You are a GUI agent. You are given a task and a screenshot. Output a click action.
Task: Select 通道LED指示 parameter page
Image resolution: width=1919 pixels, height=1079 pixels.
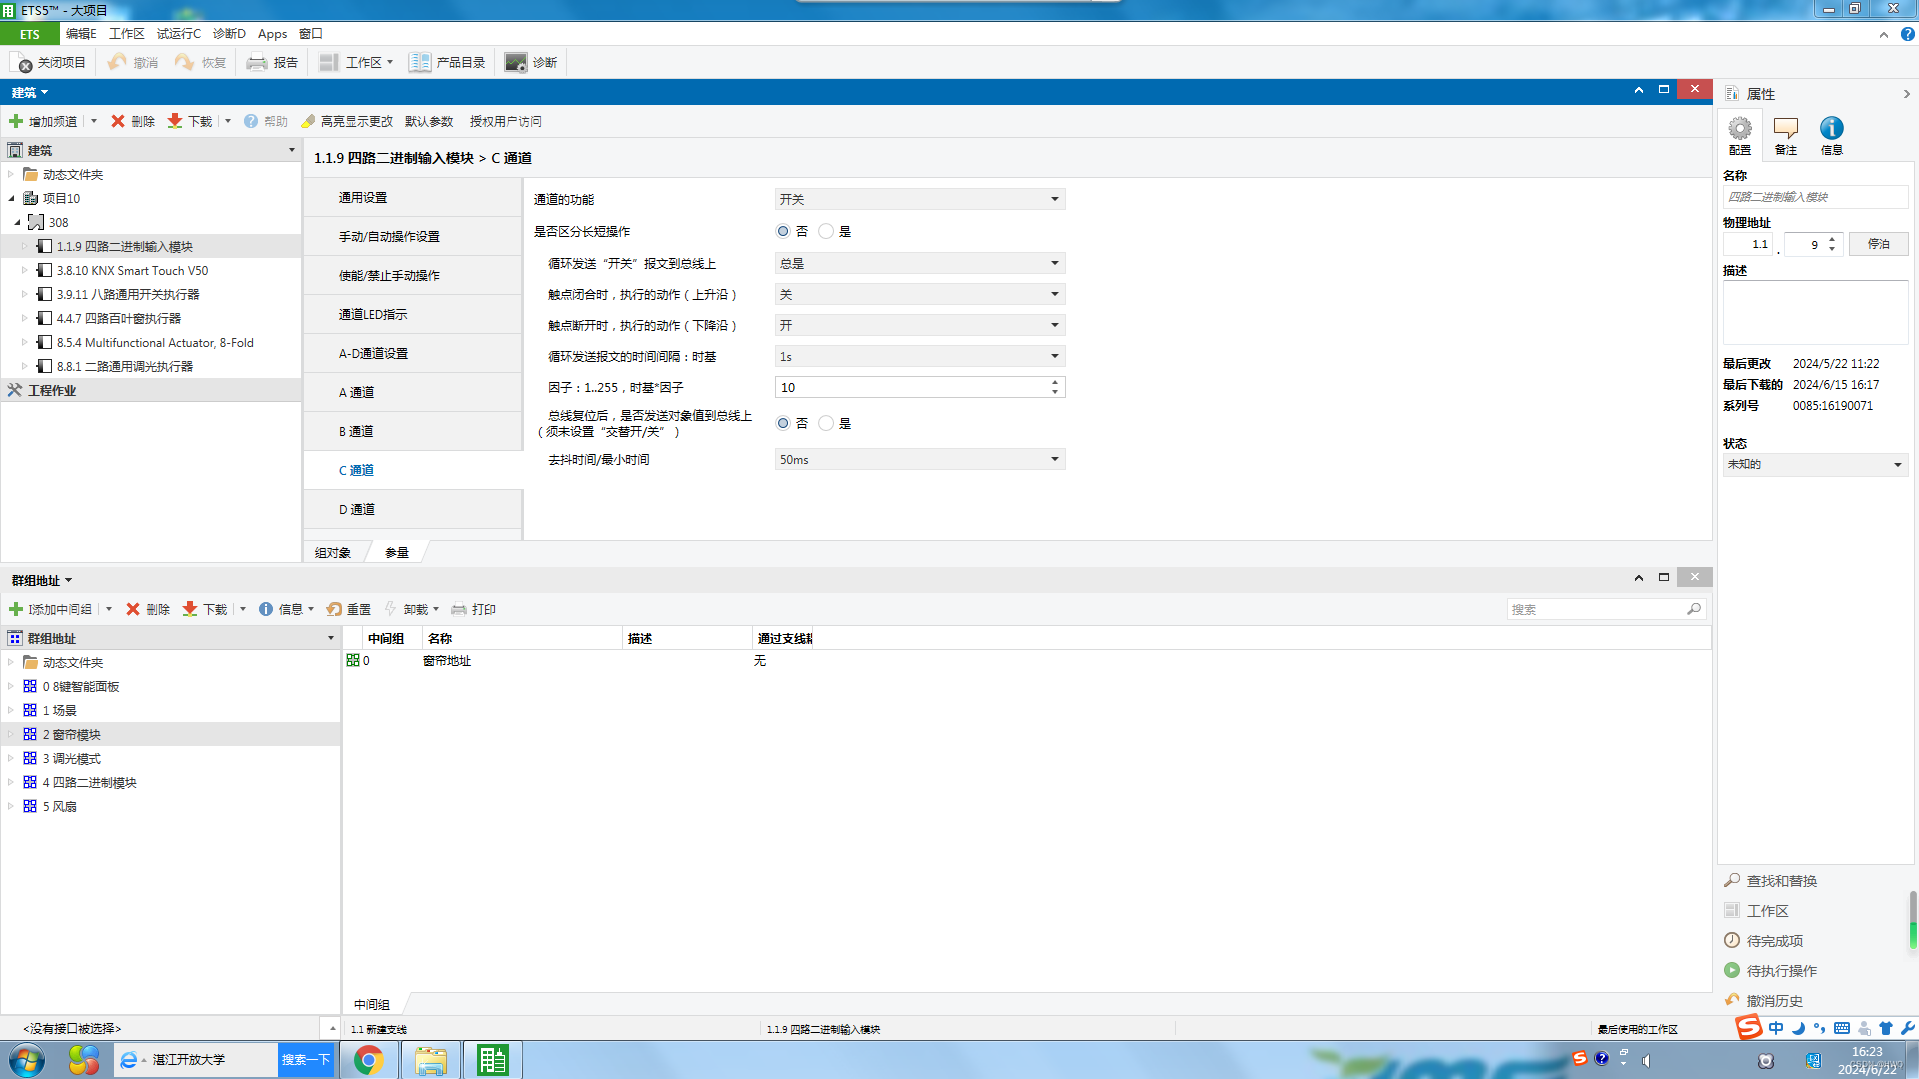click(x=413, y=314)
